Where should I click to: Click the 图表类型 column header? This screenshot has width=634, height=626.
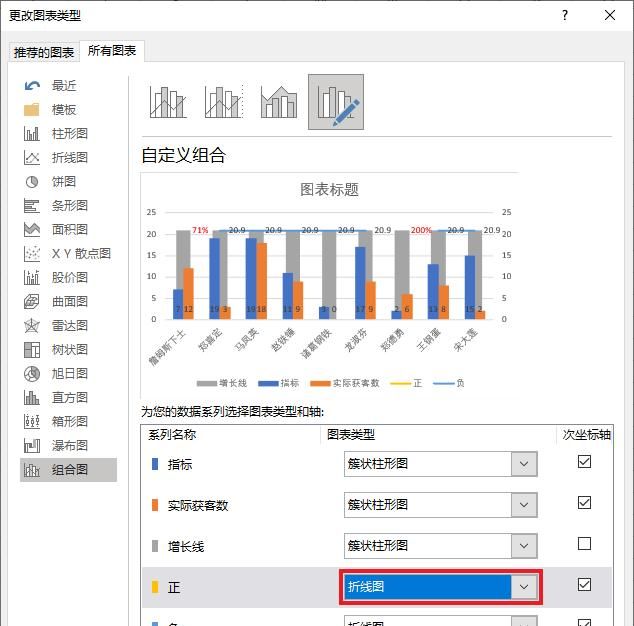[351, 435]
